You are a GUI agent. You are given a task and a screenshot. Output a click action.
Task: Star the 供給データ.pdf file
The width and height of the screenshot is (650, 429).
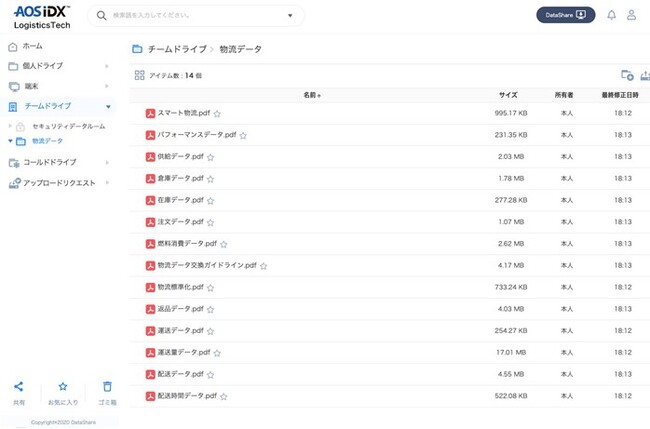(211, 157)
